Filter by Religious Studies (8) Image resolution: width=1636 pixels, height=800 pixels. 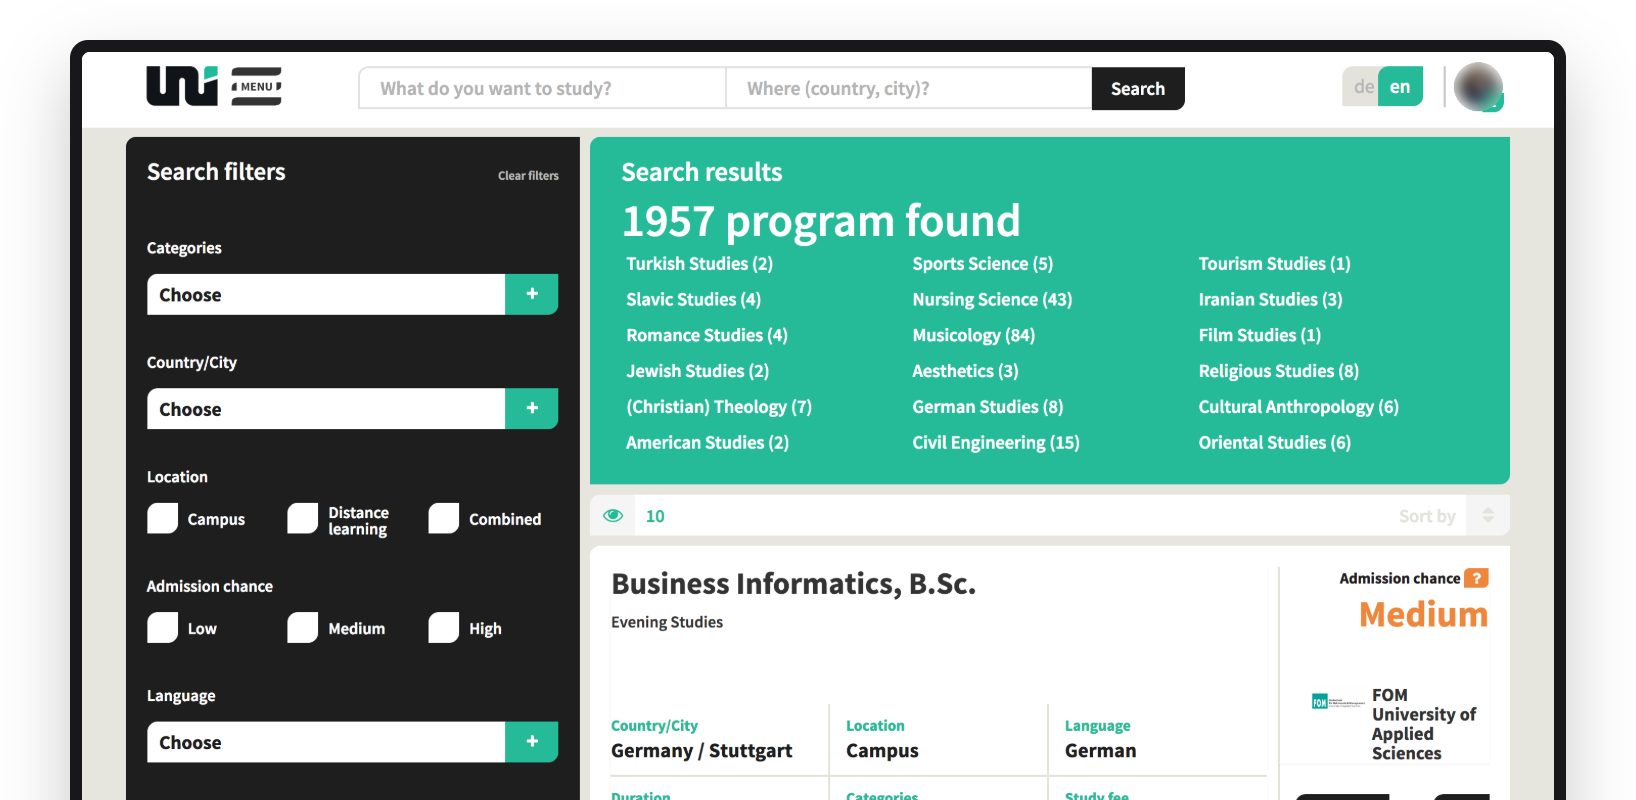(1278, 370)
